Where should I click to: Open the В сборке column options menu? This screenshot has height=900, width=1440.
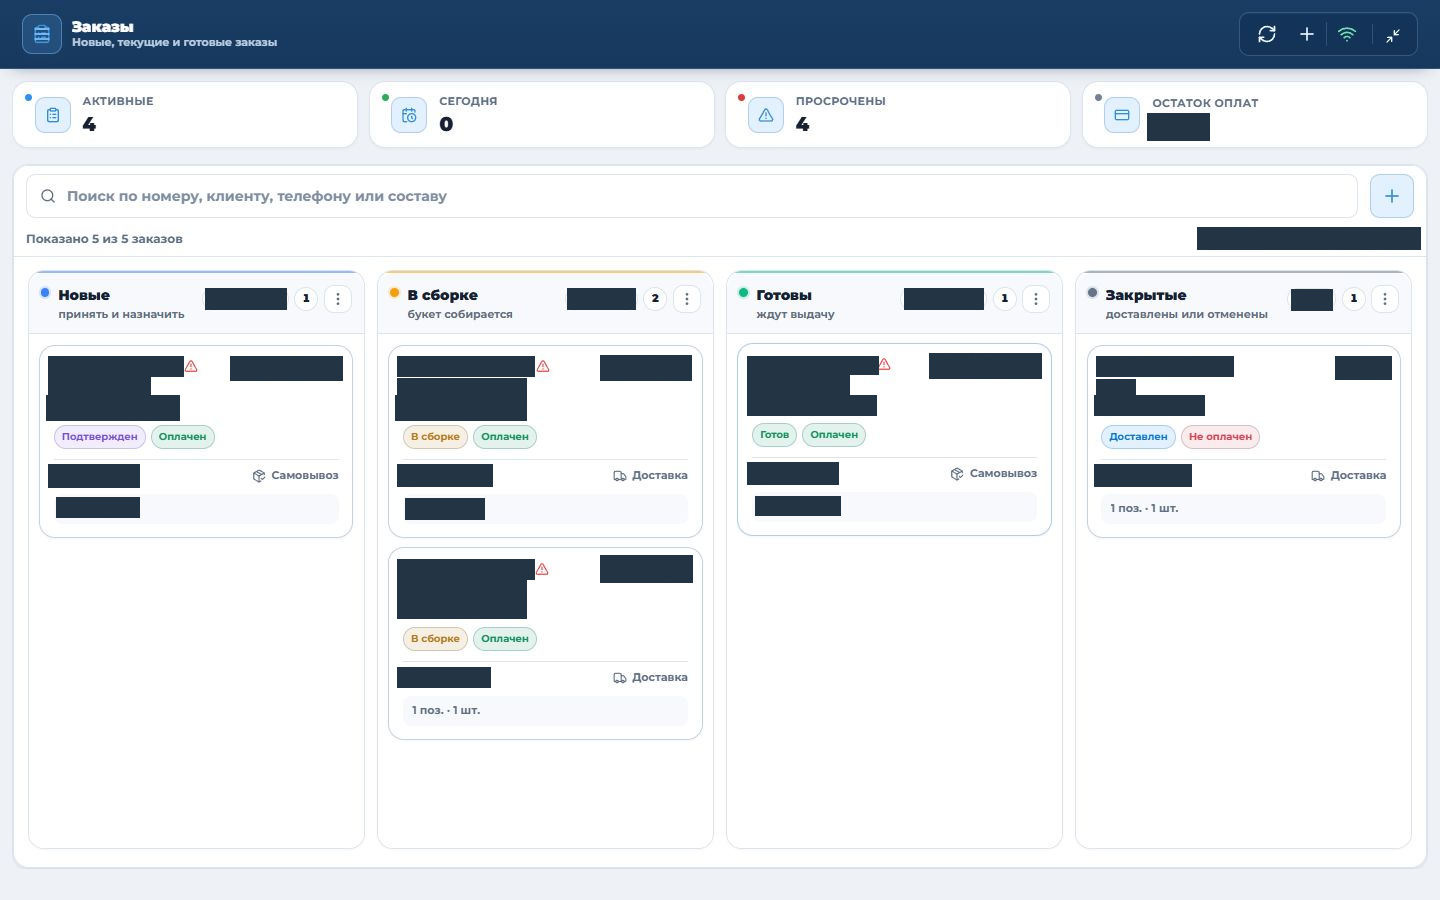pos(687,299)
